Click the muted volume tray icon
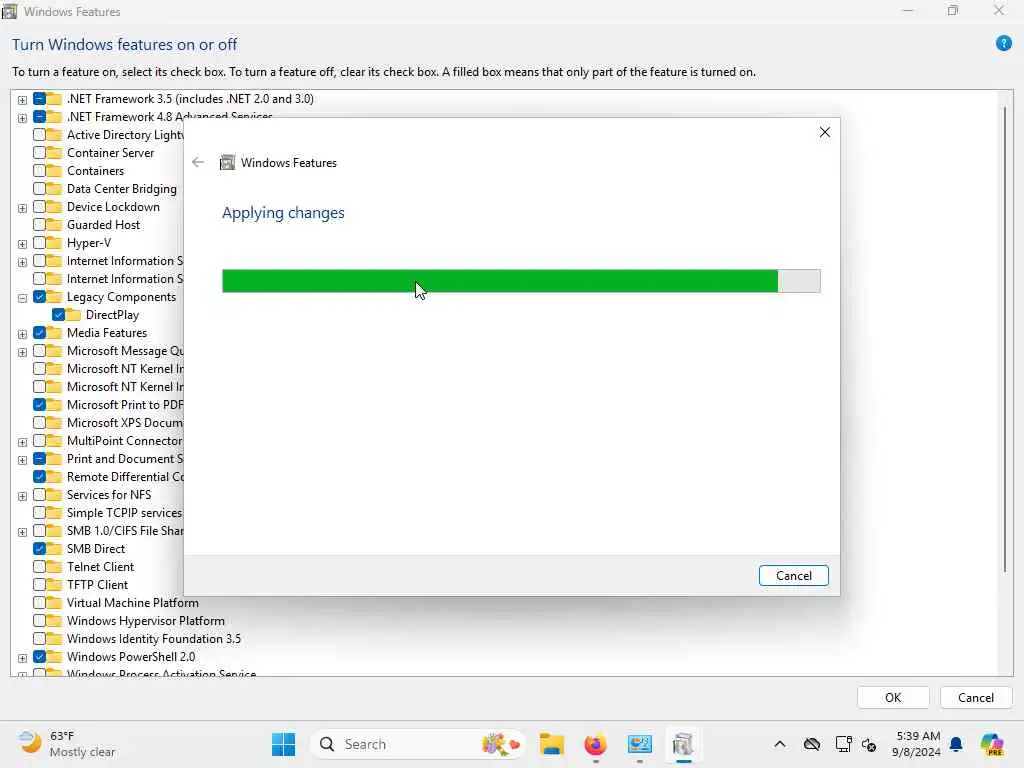The height and width of the screenshot is (768, 1024). coord(869,744)
